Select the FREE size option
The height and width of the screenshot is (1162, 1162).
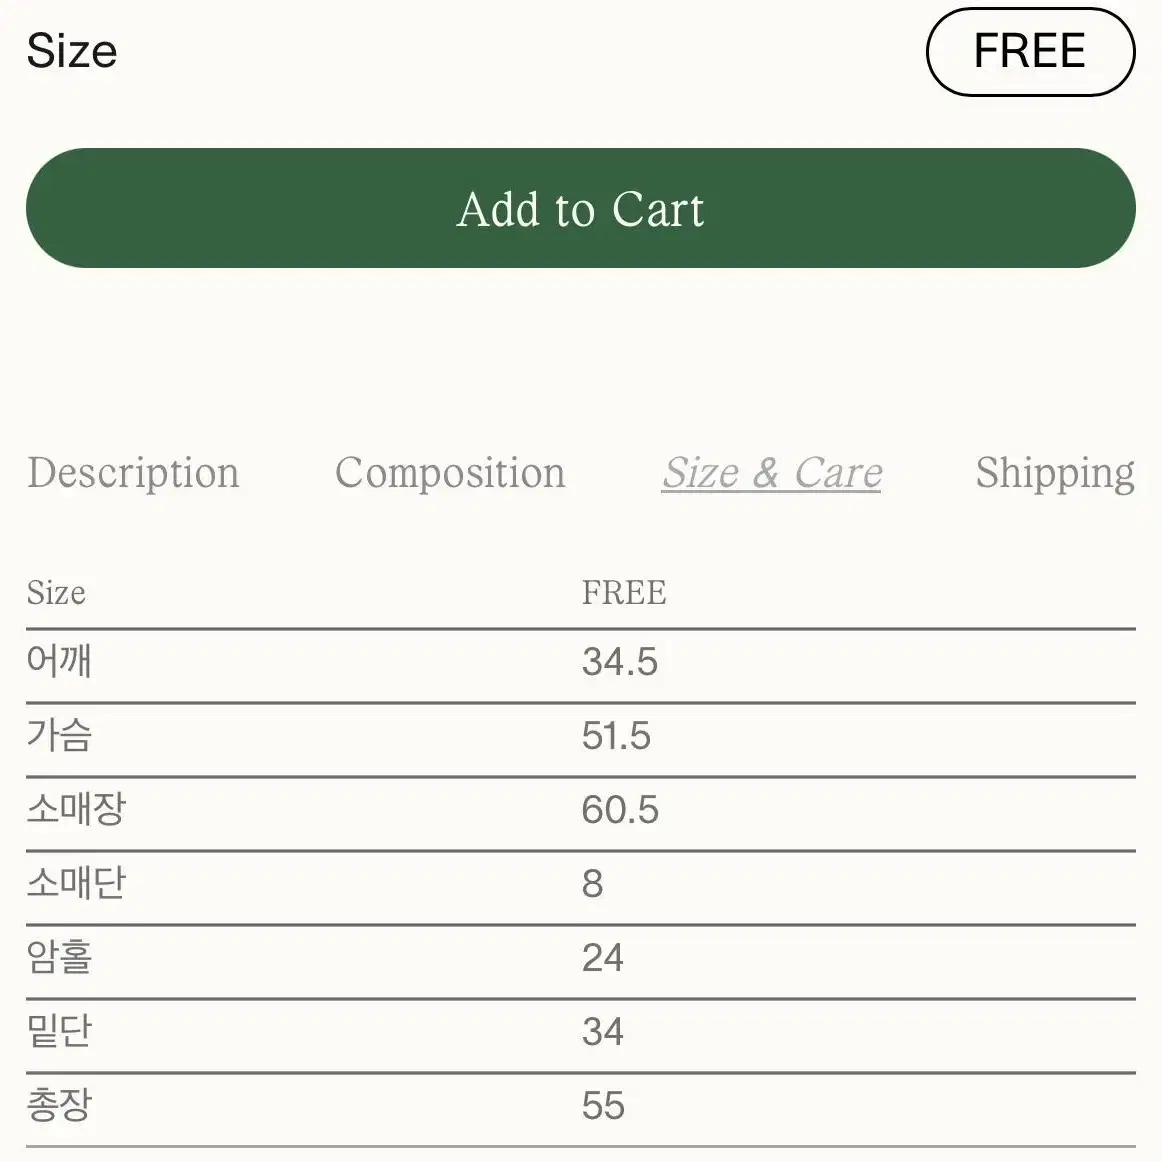point(1030,52)
